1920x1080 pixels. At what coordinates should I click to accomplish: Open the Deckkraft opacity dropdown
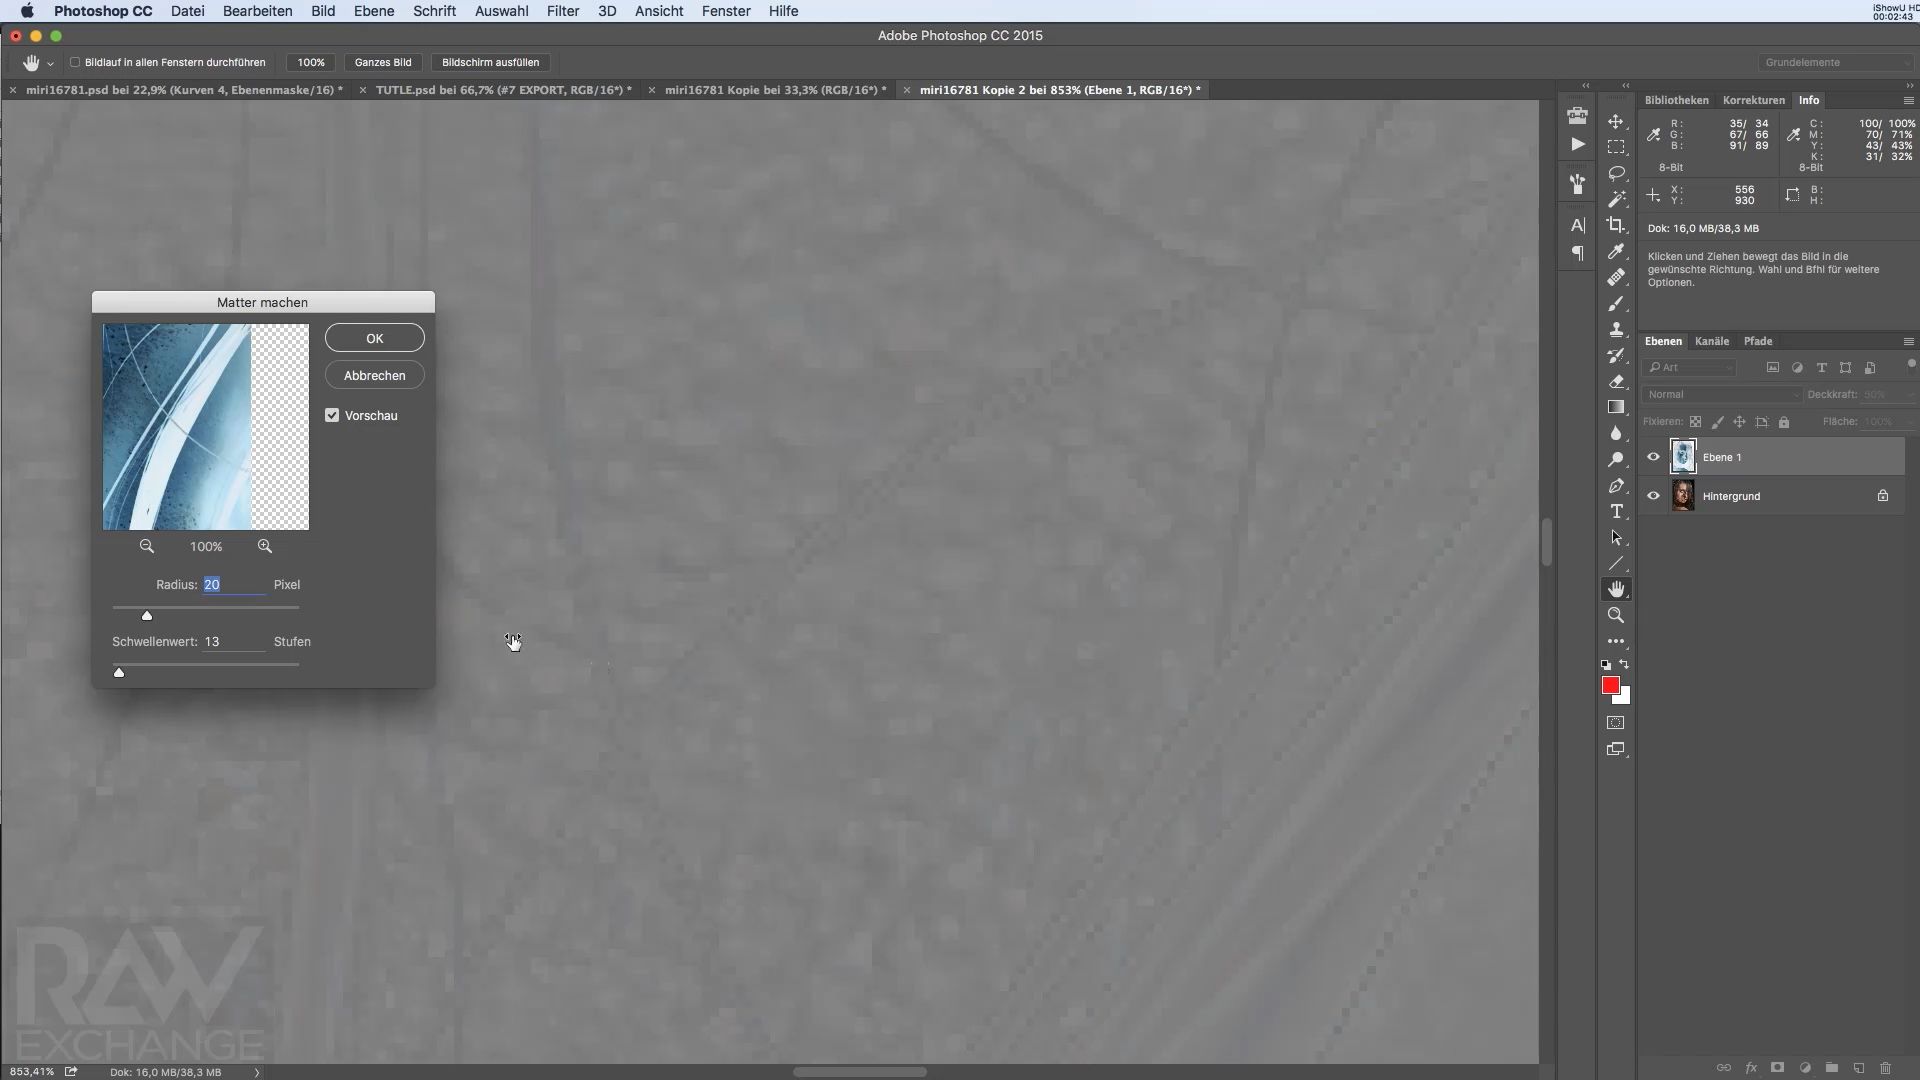[1910, 394]
